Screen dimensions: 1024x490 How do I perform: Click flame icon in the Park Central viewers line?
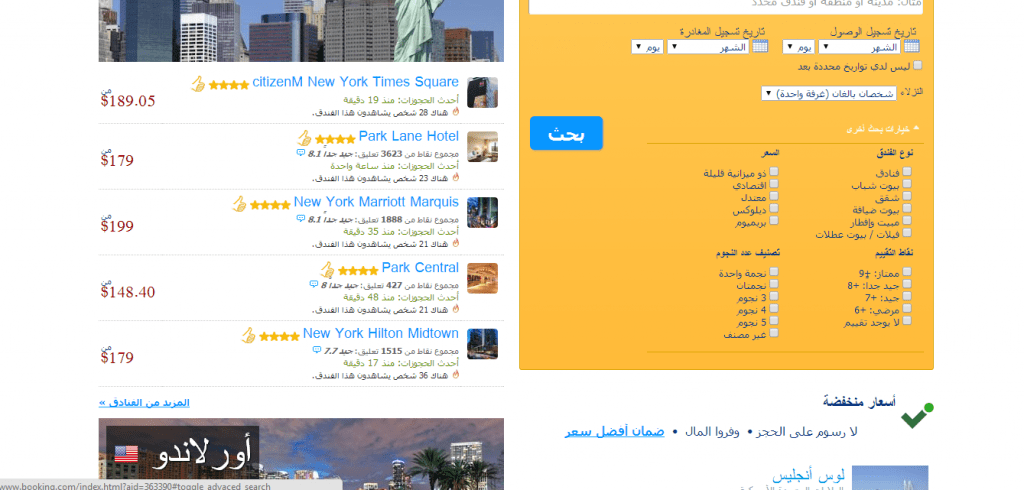[456, 308]
